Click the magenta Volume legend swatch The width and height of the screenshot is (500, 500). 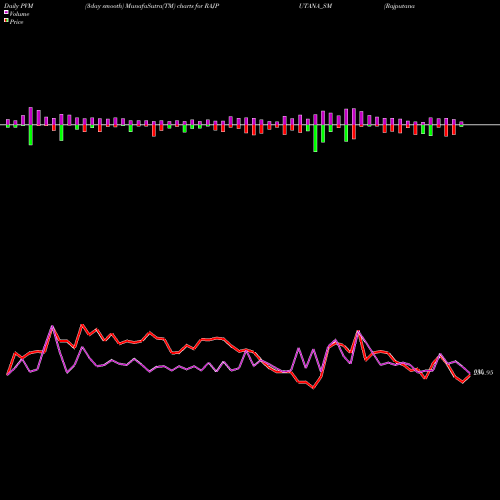tap(6, 13)
